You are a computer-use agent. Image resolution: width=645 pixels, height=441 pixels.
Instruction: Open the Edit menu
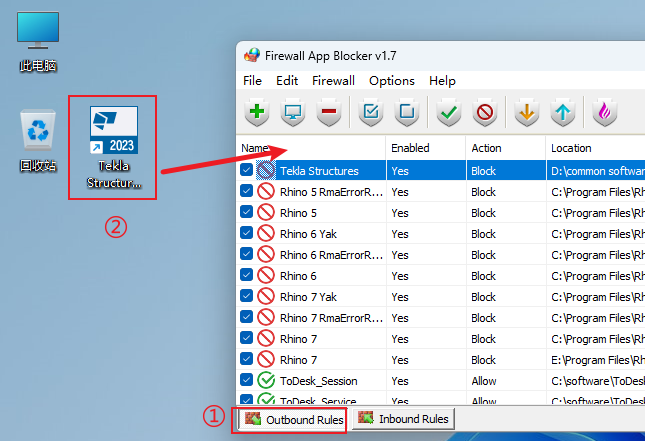tap(287, 81)
